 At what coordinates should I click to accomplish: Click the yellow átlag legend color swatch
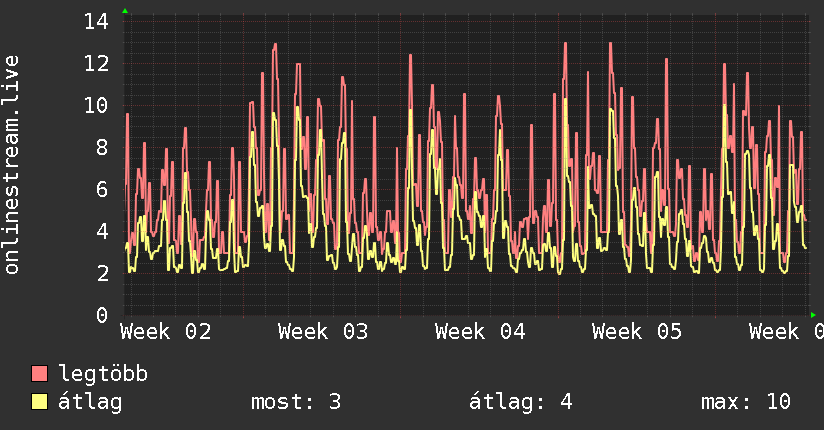point(39,402)
